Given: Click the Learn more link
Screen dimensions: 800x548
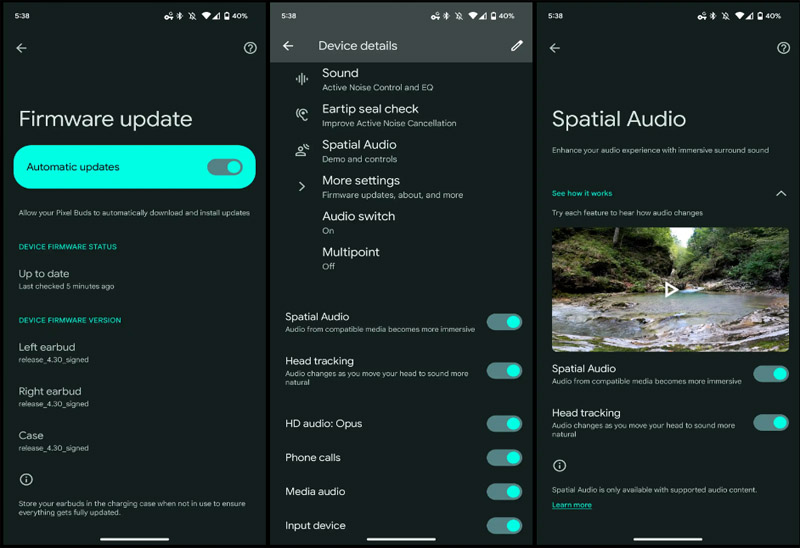Looking at the screenshot, I should 571,505.
